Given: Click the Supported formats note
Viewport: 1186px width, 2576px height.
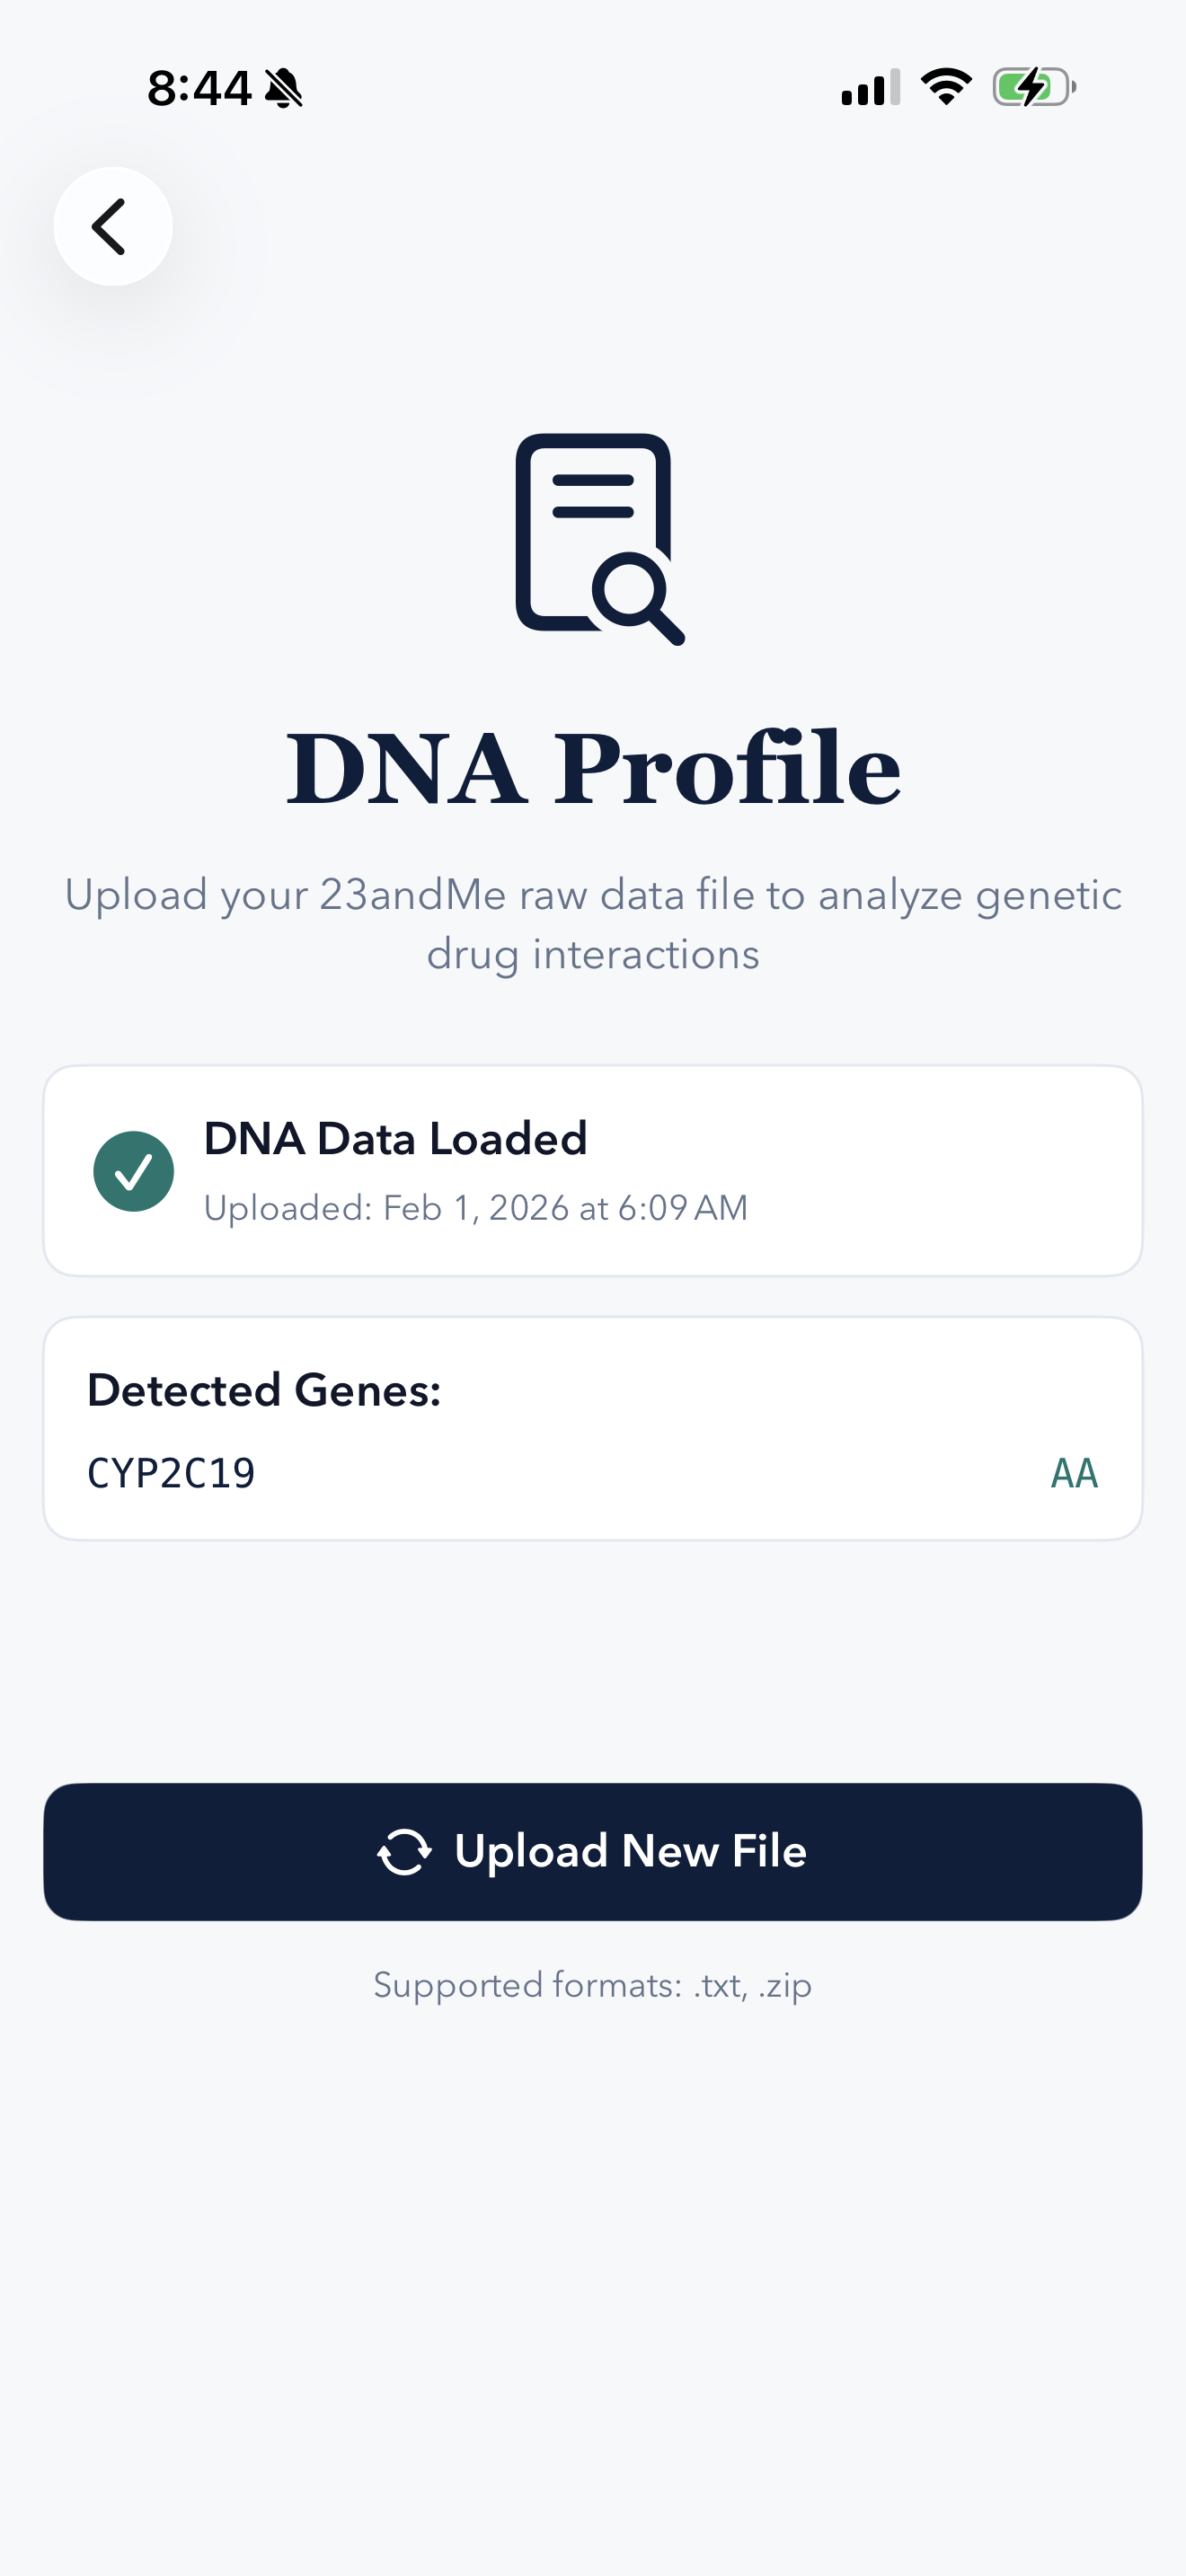Looking at the screenshot, I should click(592, 1984).
